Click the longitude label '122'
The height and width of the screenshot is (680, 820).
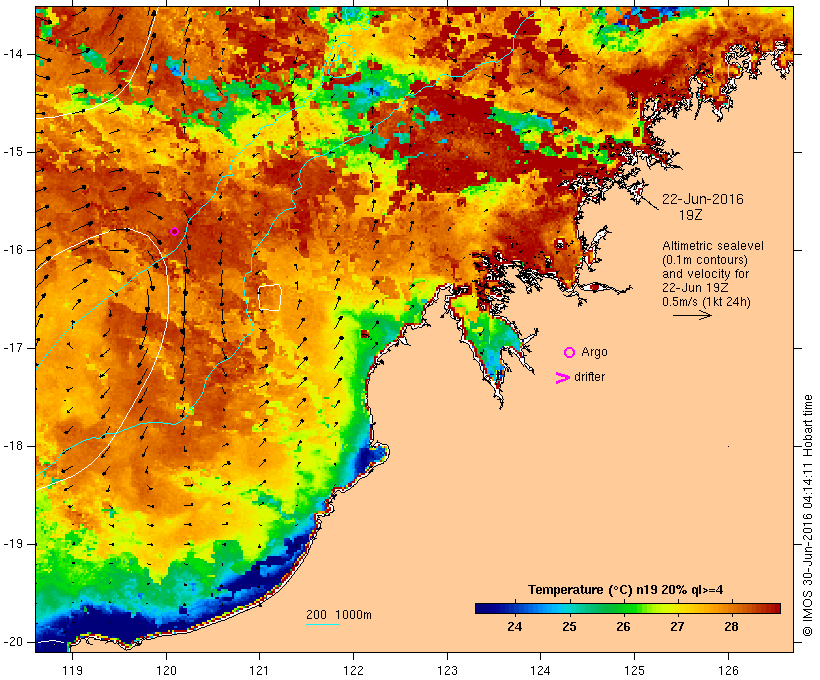click(354, 671)
